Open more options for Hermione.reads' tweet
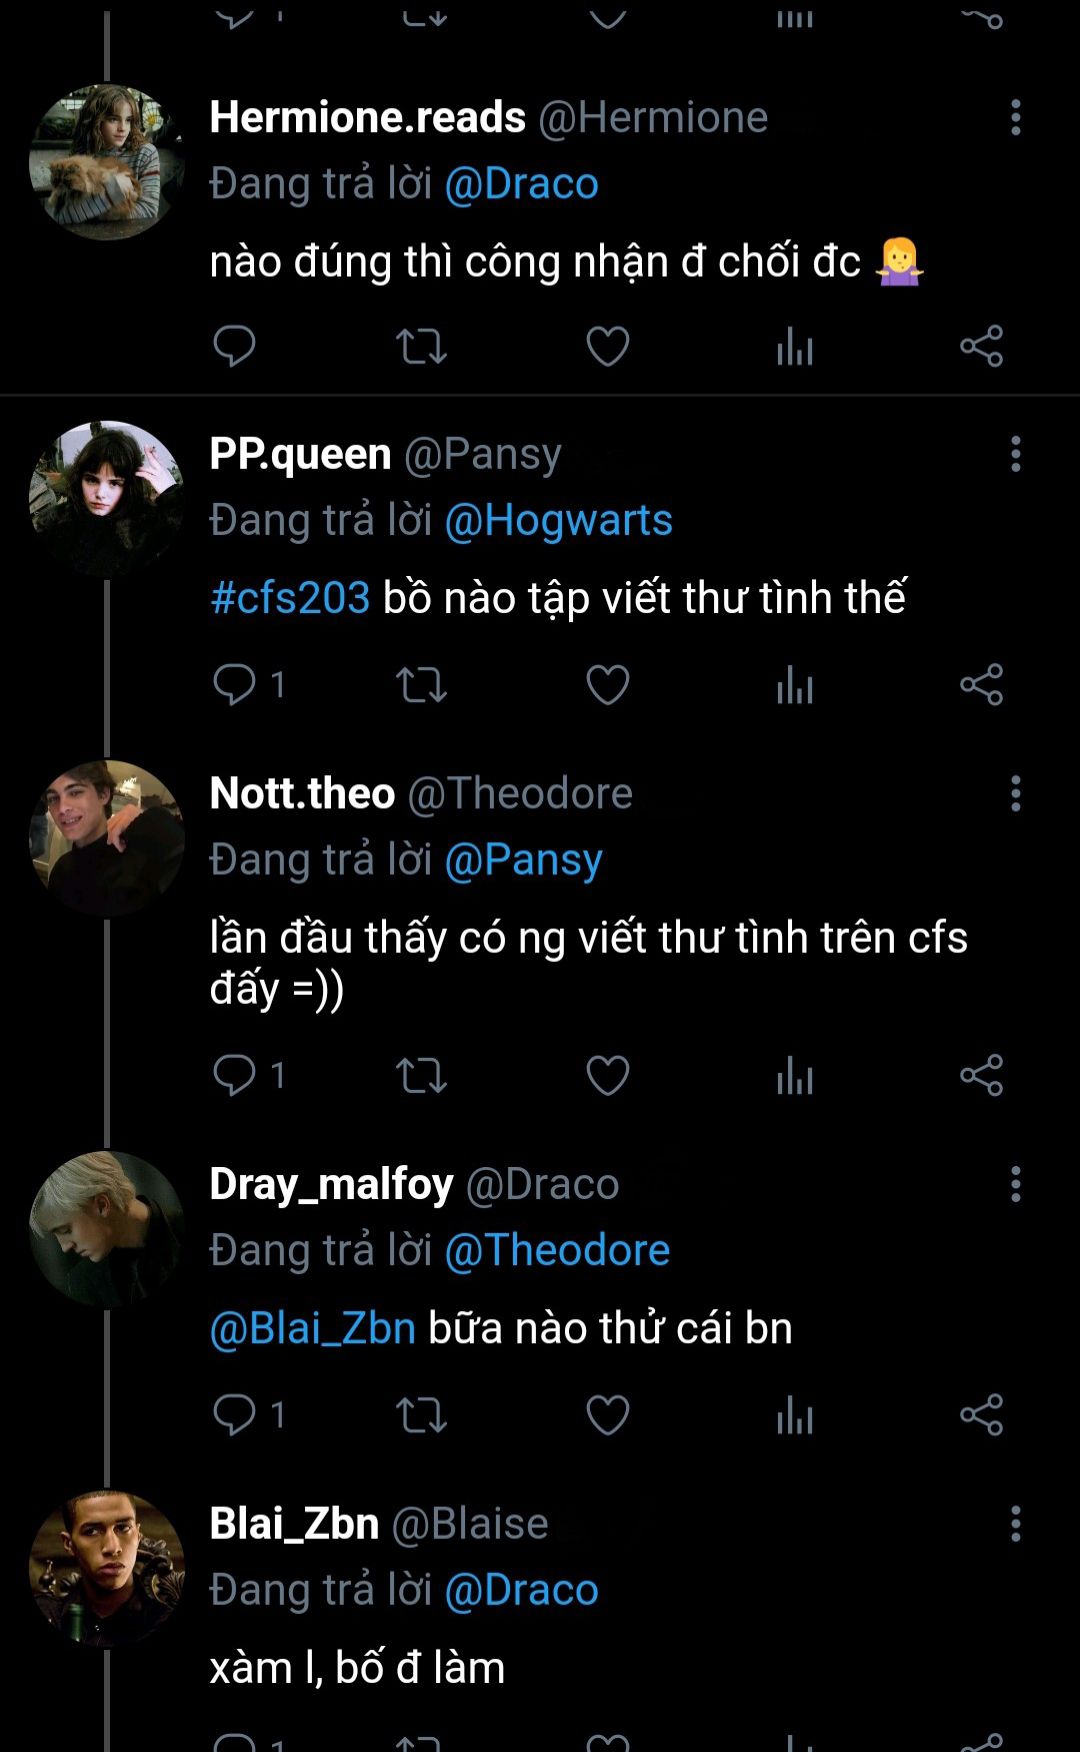Viewport: 1080px width, 1752px height. click(x=1015, y=117)
